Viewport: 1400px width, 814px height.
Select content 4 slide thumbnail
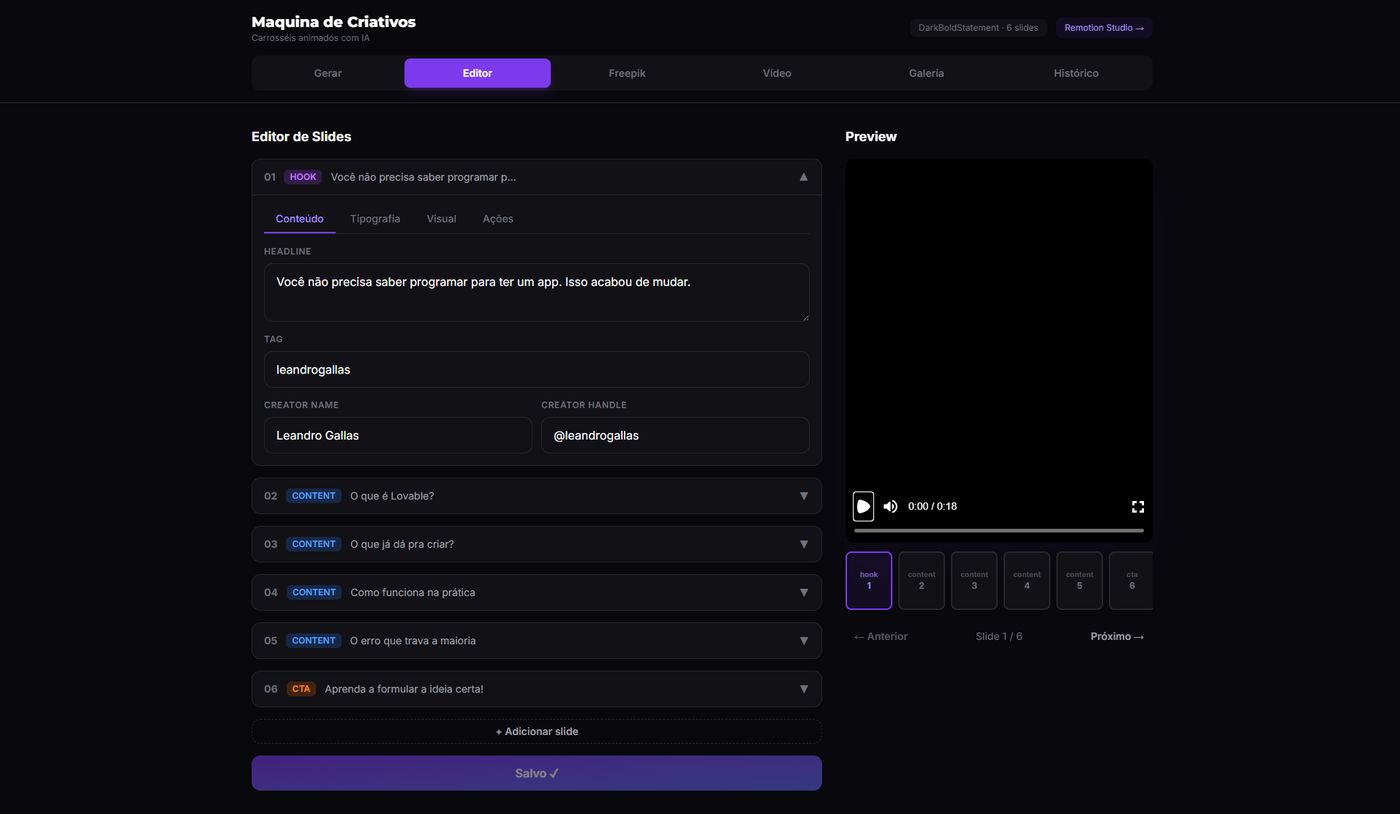pos(1027,581)
